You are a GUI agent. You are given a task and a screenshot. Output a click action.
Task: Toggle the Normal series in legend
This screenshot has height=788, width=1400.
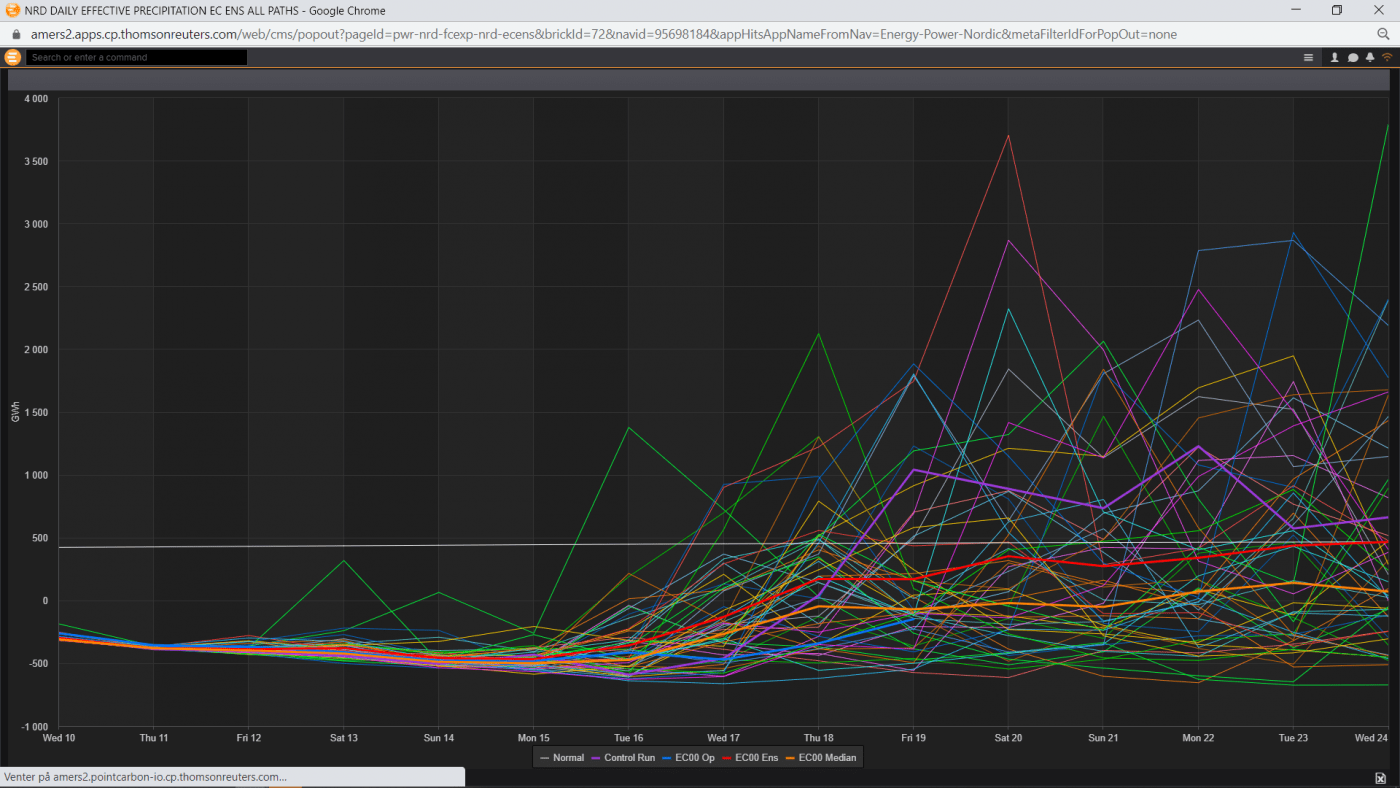tap(562, 758)
